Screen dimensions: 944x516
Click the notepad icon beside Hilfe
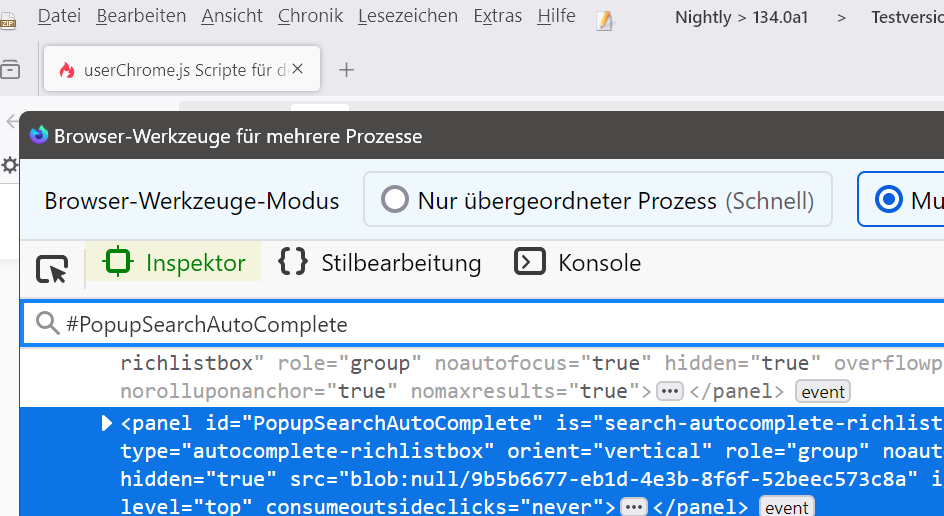pos(604,19)
